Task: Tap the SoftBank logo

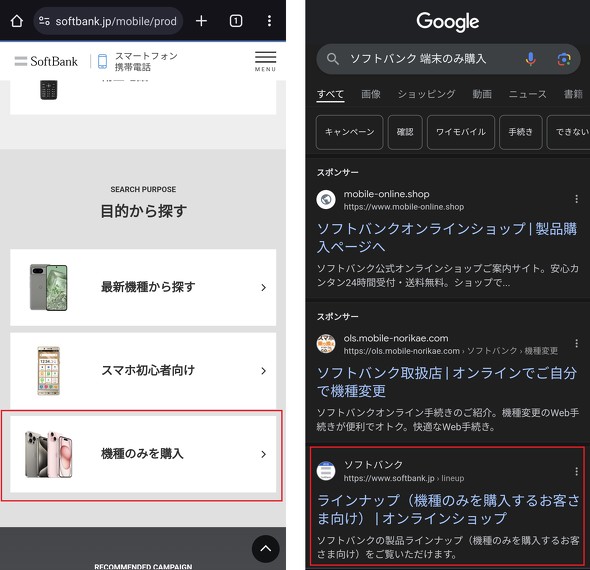Action: 46,61
